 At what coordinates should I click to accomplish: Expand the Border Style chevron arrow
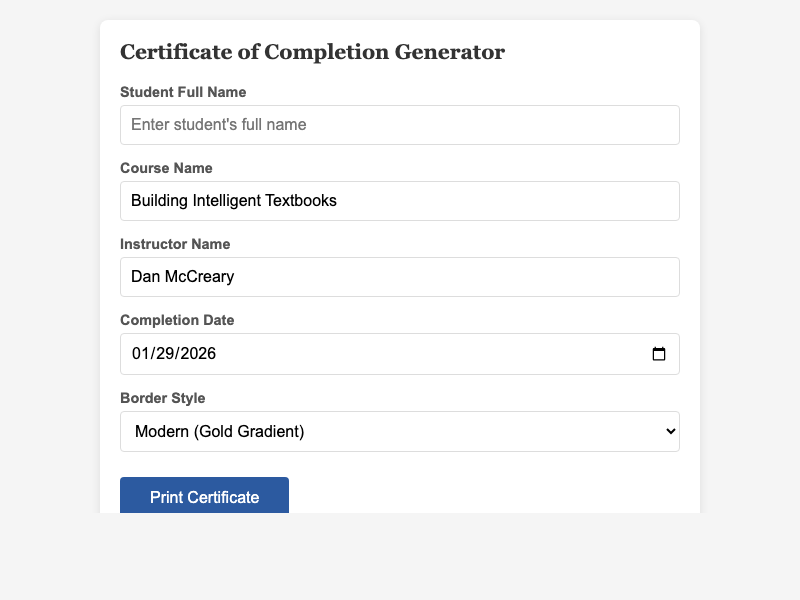click(x=669, y=432)
